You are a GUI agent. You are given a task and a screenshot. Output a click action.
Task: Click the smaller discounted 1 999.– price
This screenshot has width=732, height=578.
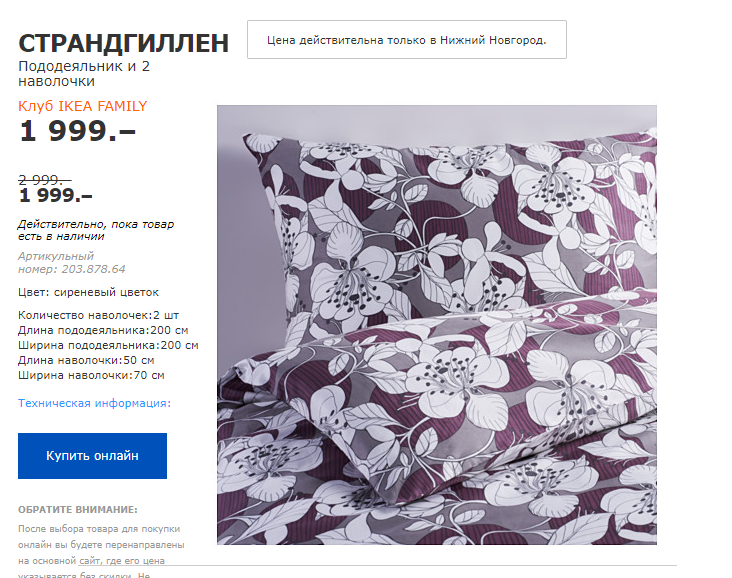click(56, 195)
